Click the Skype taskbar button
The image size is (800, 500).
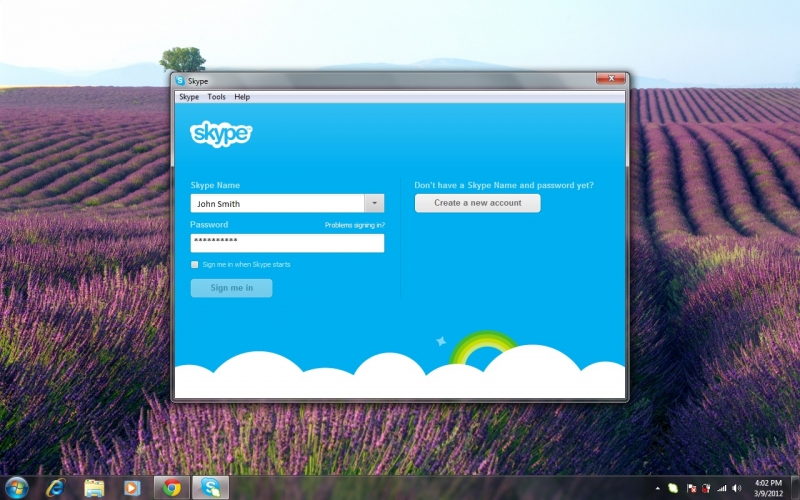tap(212, 487)
